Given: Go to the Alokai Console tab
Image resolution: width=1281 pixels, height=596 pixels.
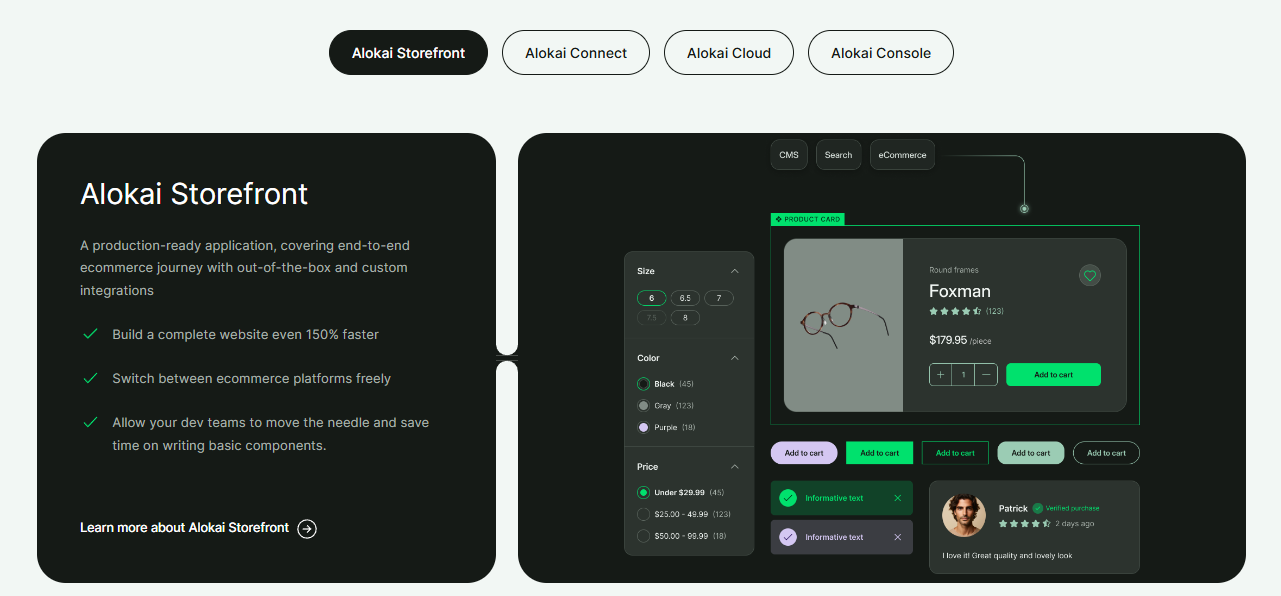Looking at the screenshot, I should [881, 53].
